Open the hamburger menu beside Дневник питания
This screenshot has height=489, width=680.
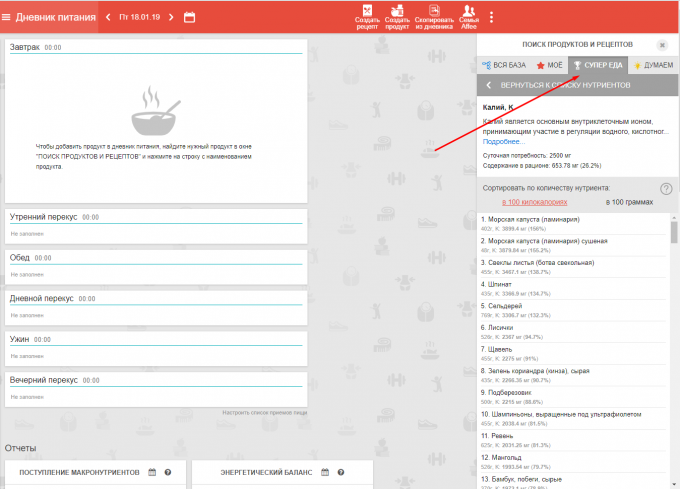8,18
